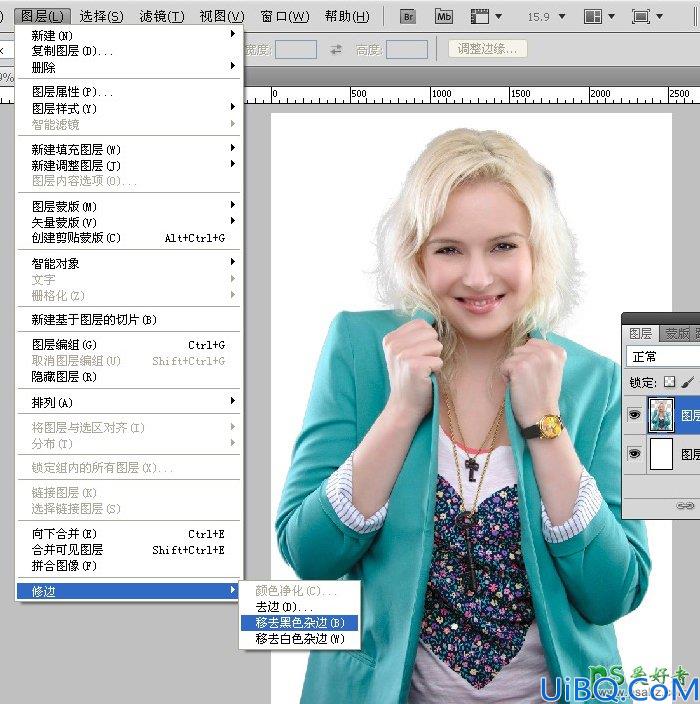Choose 新建基于图层的切片 (B)
Image resolution: width=700 pixels, height=704 pixels.
(x=128, y=320)
